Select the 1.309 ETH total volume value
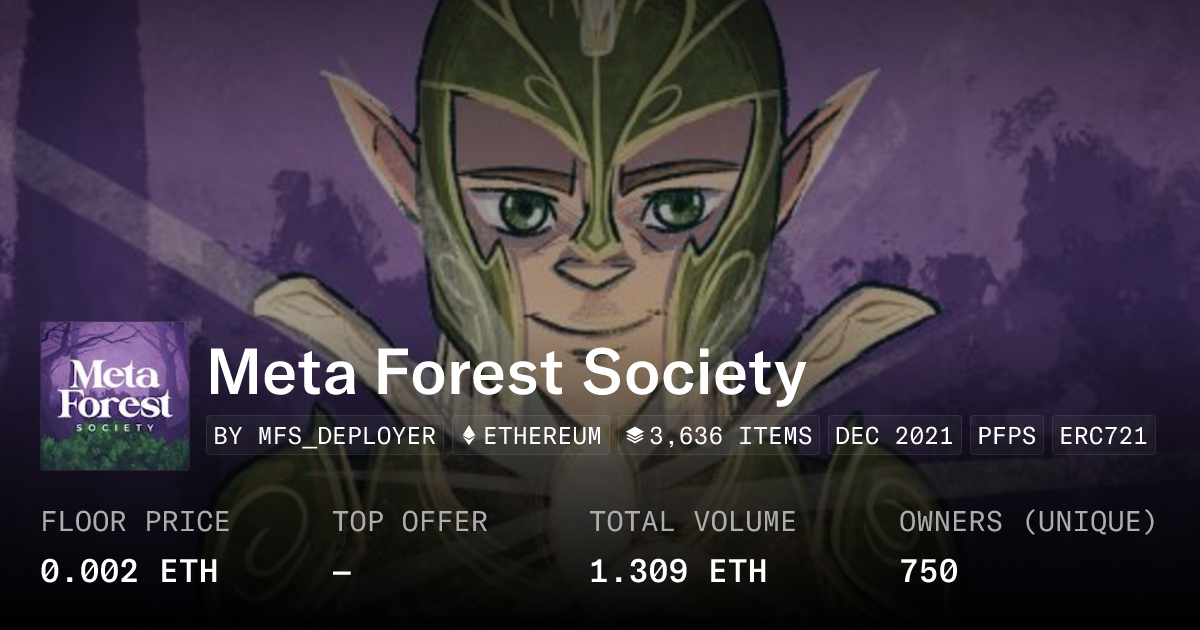This screenshot has width=1200, height=630. pos(678,571)
